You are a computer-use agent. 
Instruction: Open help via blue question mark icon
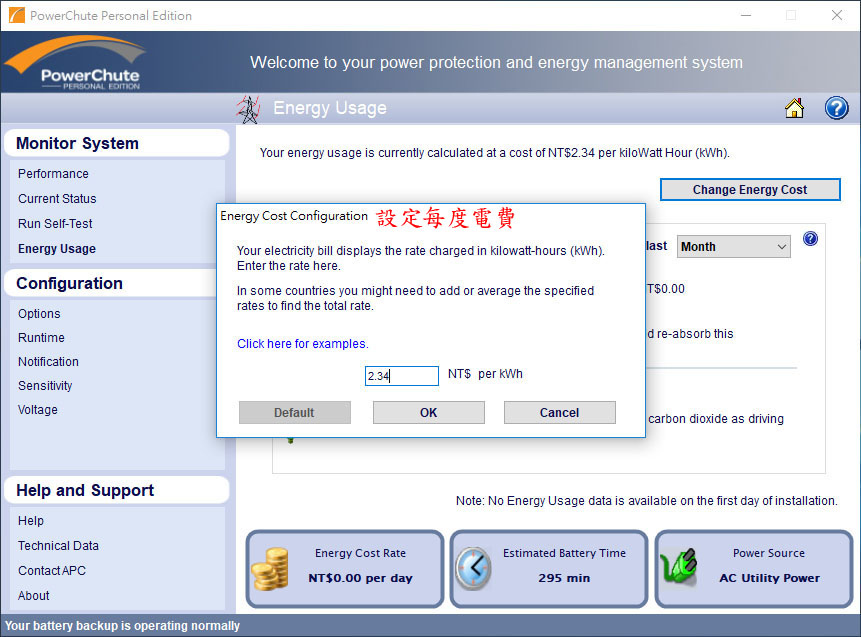click(836, 108)
